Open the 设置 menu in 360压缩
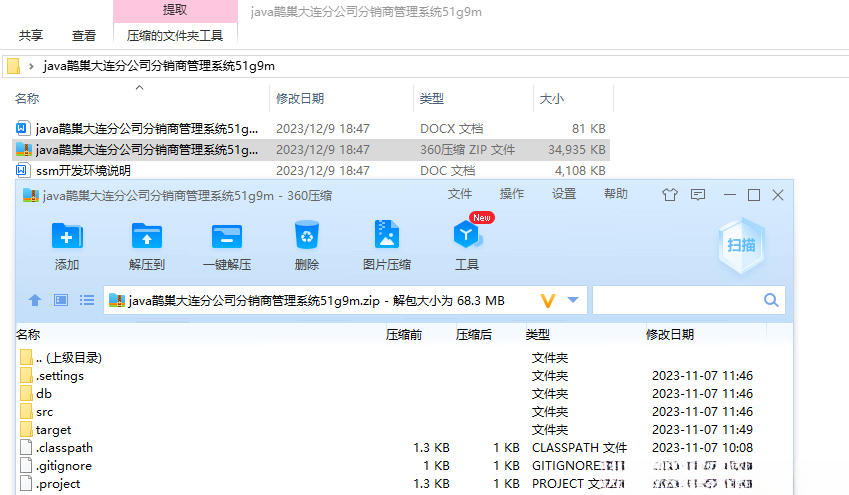 pyautogui.click(x=564, y=194)
